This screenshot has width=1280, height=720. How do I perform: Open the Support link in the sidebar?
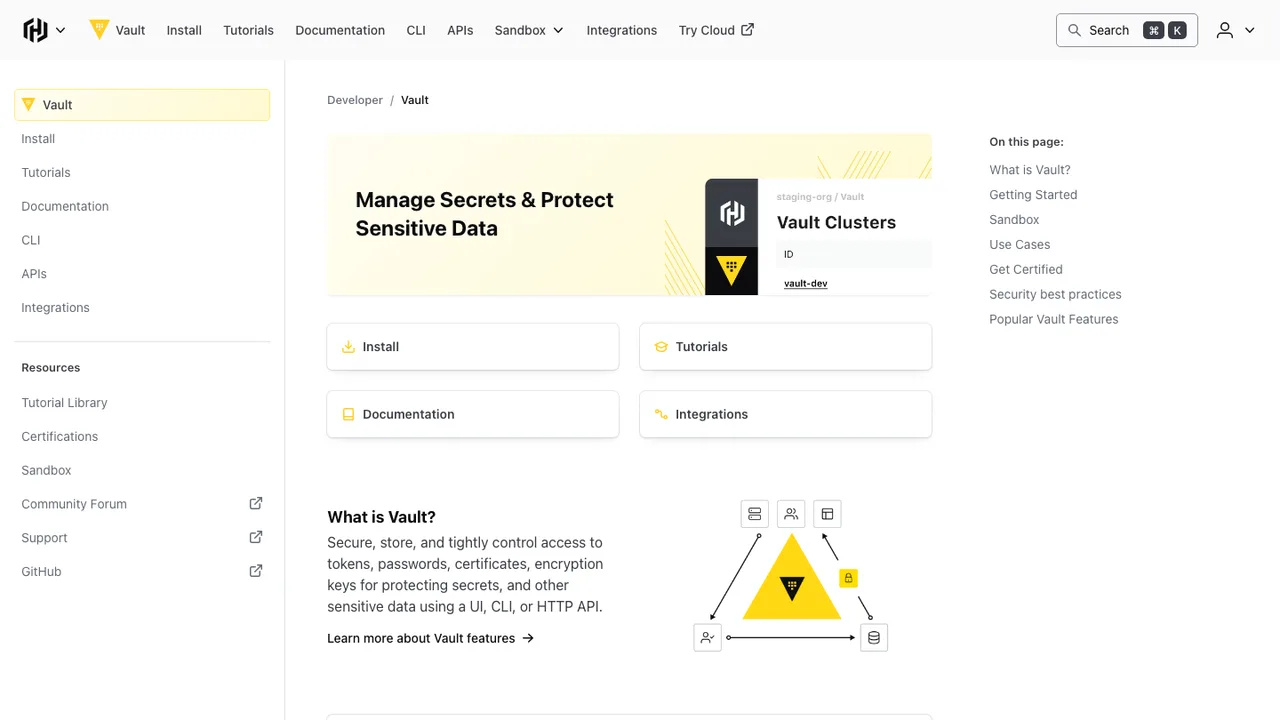44,538
